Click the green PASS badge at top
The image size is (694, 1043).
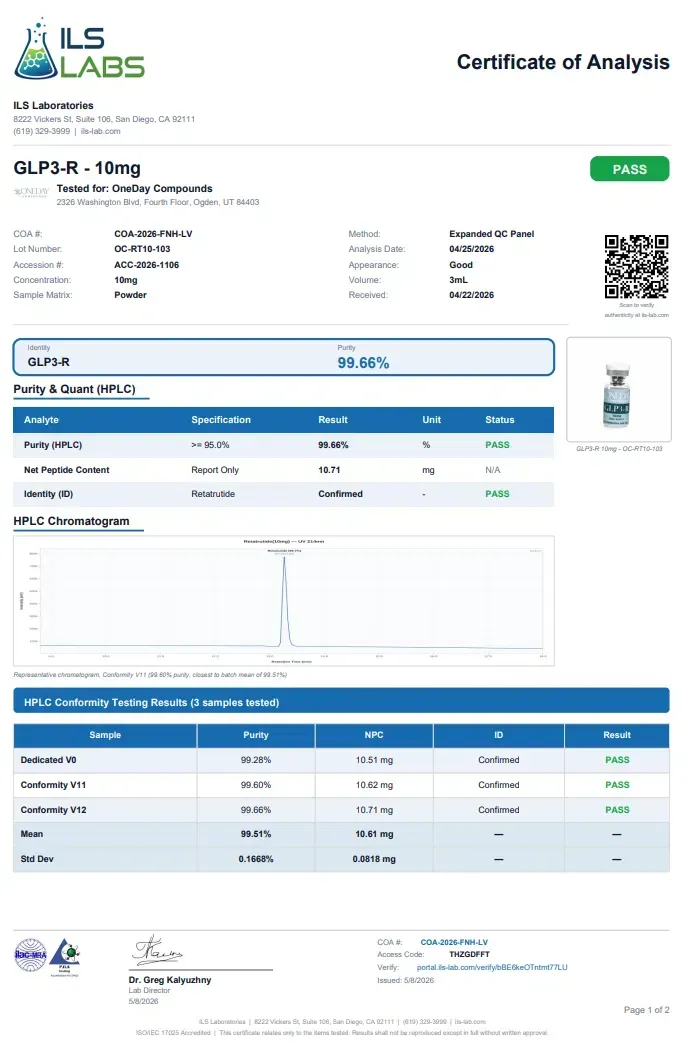tap(629, 169)
